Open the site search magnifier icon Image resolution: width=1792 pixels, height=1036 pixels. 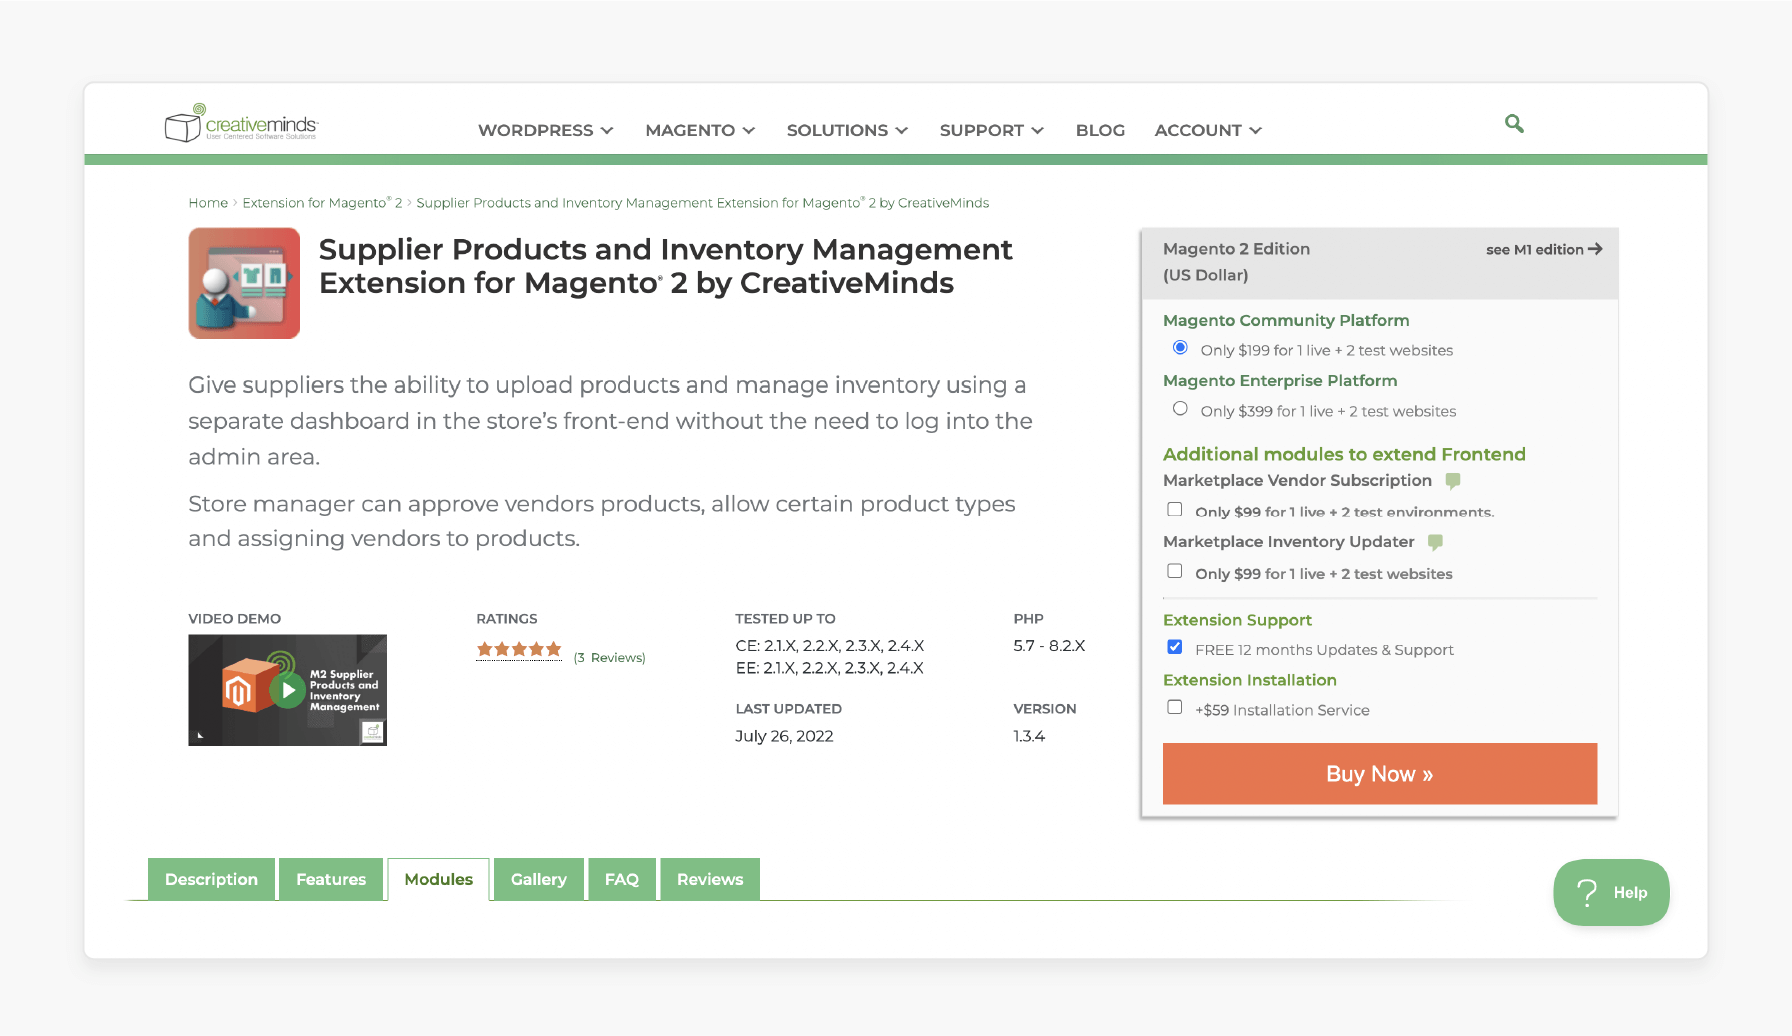point(1514,124)
